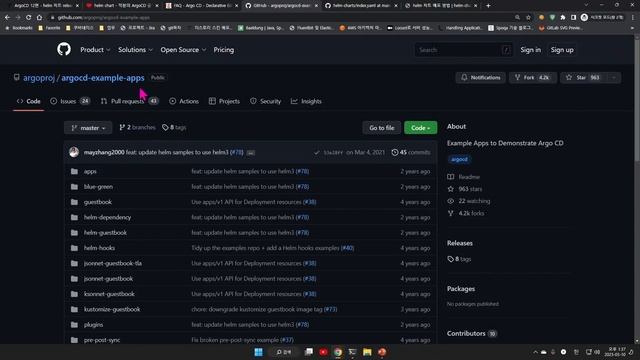This screenshot has height=360, width=640.
Task: Click Sign in
Action: (530, 50)
